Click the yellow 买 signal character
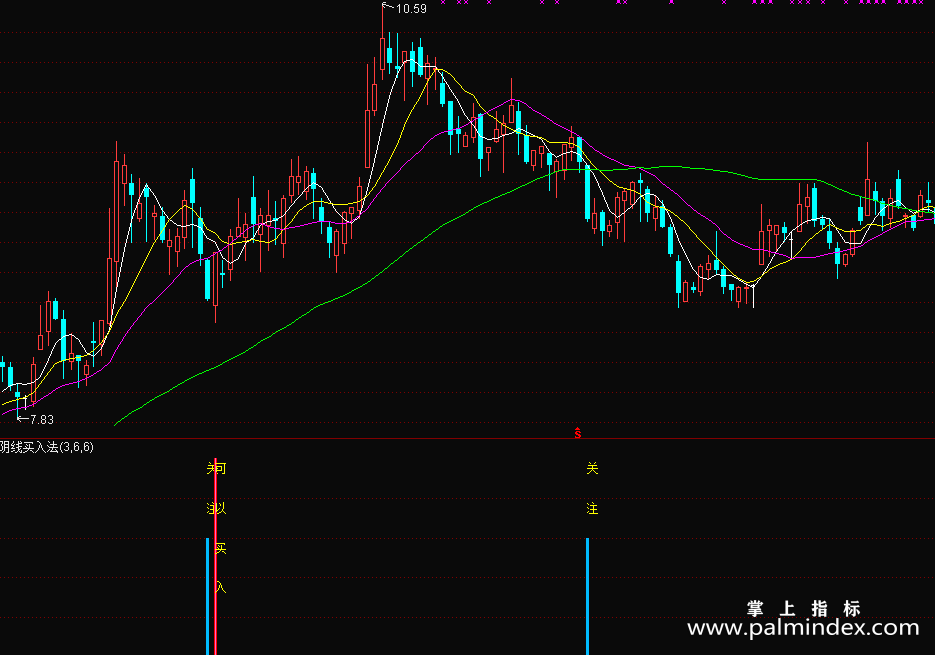This screenshot has width=935, height=655. (221, 548)
